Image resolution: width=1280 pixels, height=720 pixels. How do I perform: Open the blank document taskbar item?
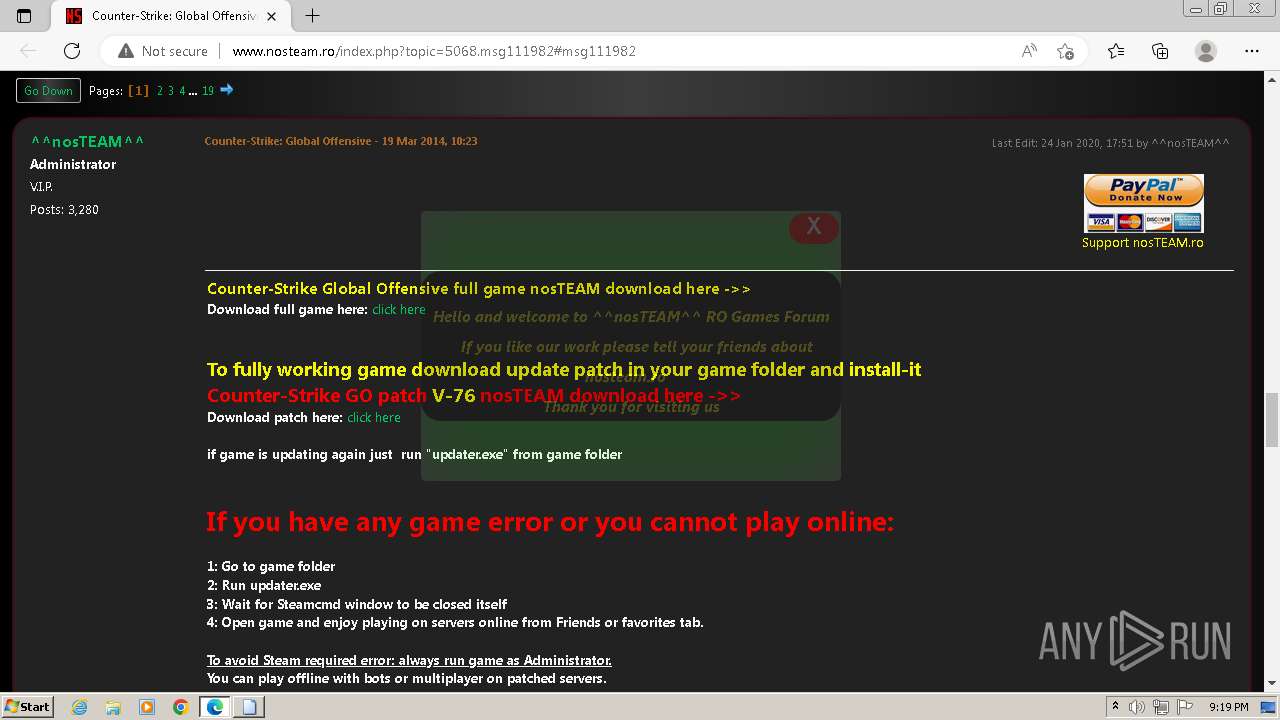click(249, 707)
